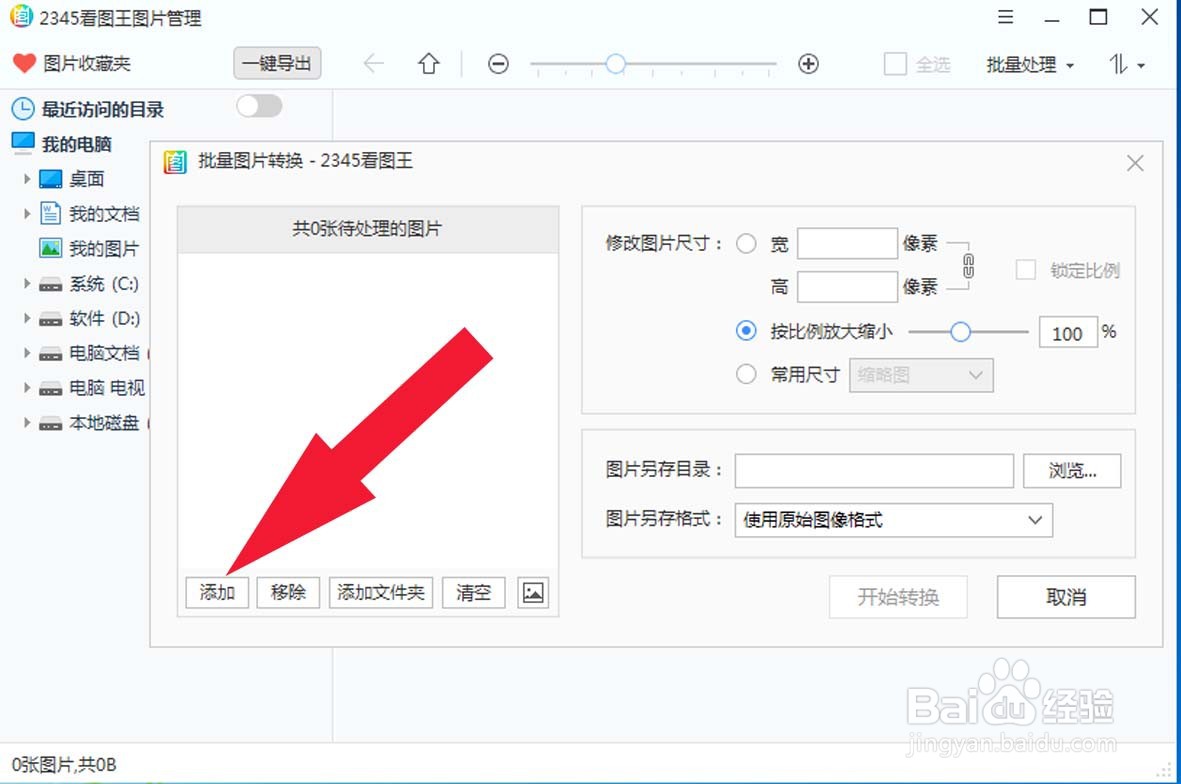The image size is (1181, 784).
Task: Click the 一键导出 export button
Action: coord(277,63)
